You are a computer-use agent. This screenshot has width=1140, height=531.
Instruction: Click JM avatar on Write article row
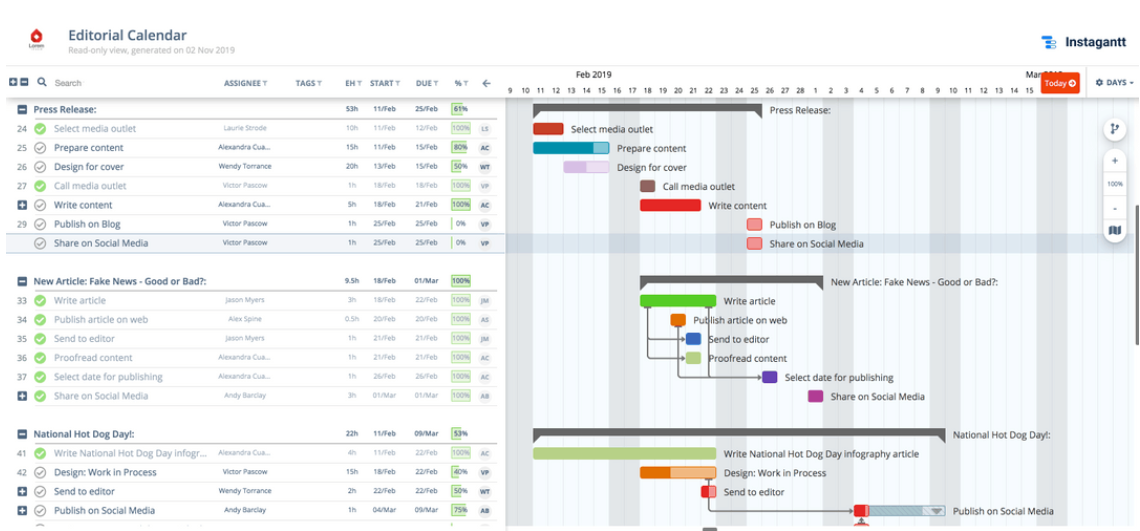pyautogui.click(x=484, y=300)
